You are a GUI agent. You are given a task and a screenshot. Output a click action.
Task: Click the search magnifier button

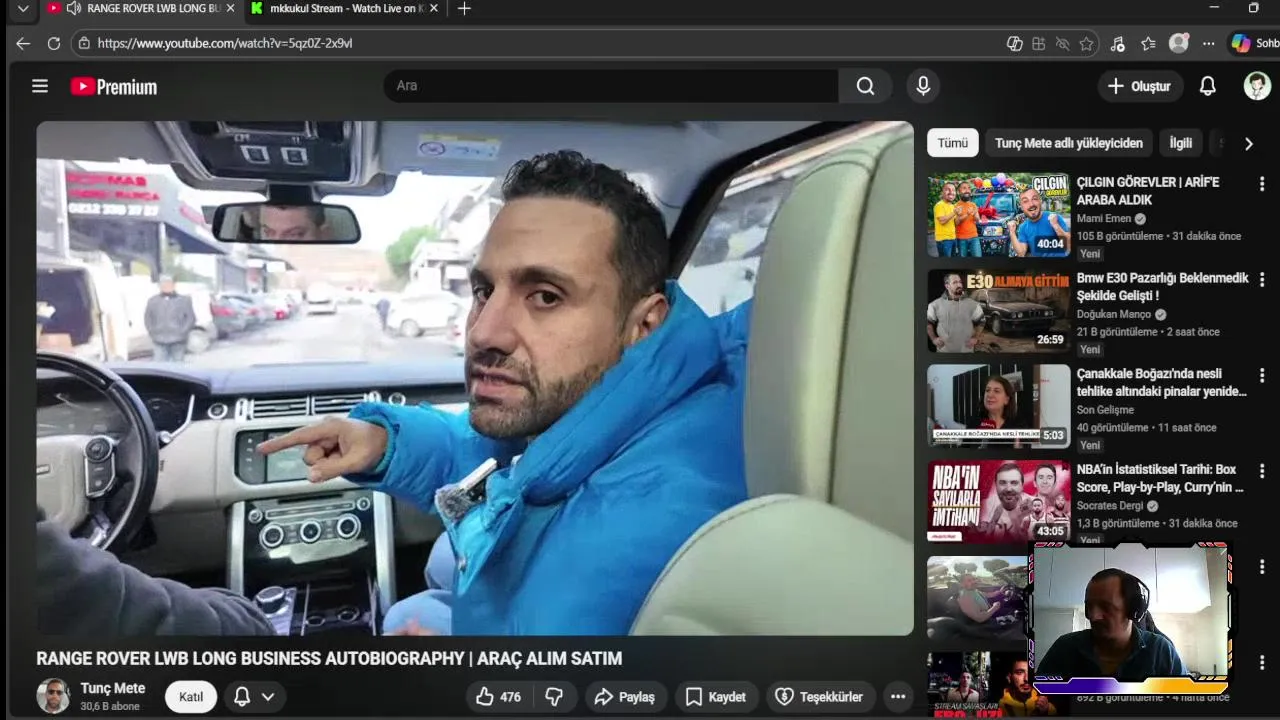coord(865,86)
